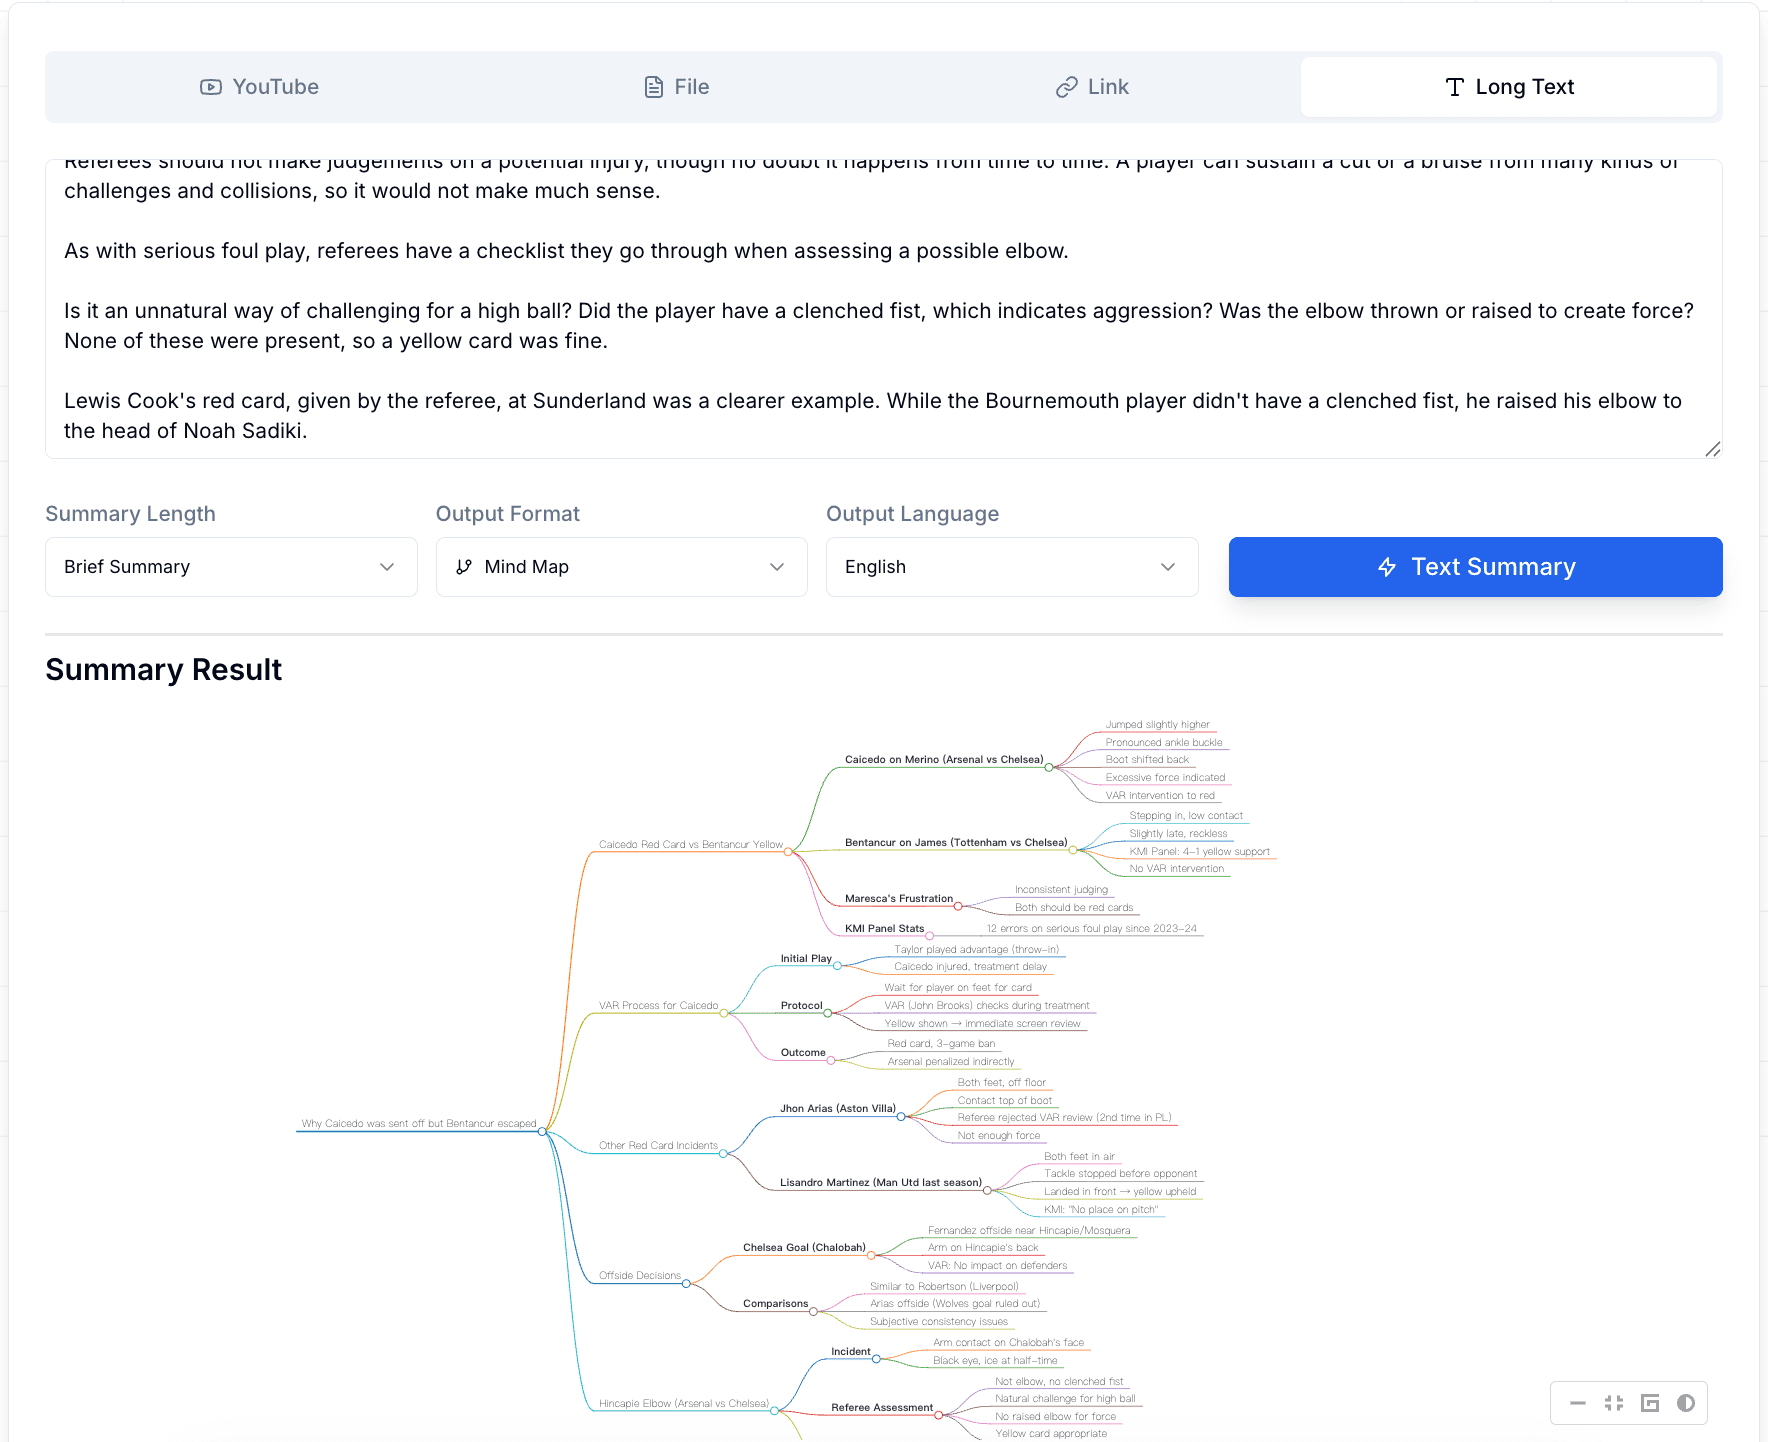Select the zoom out icon on the mind map toolbar

point(1578,1403)
